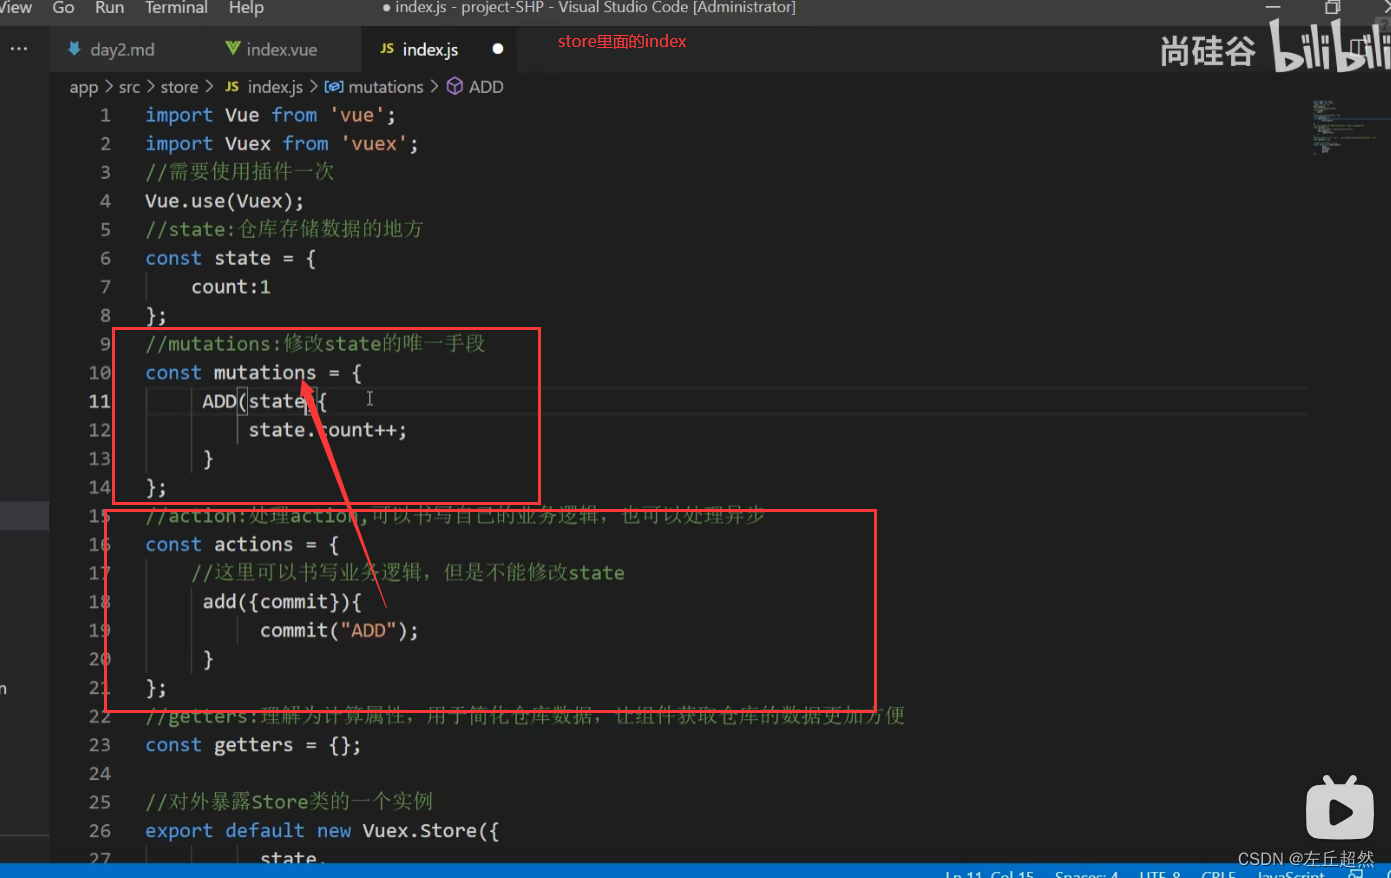Open the Terminal menu

(x=176, y=8)
